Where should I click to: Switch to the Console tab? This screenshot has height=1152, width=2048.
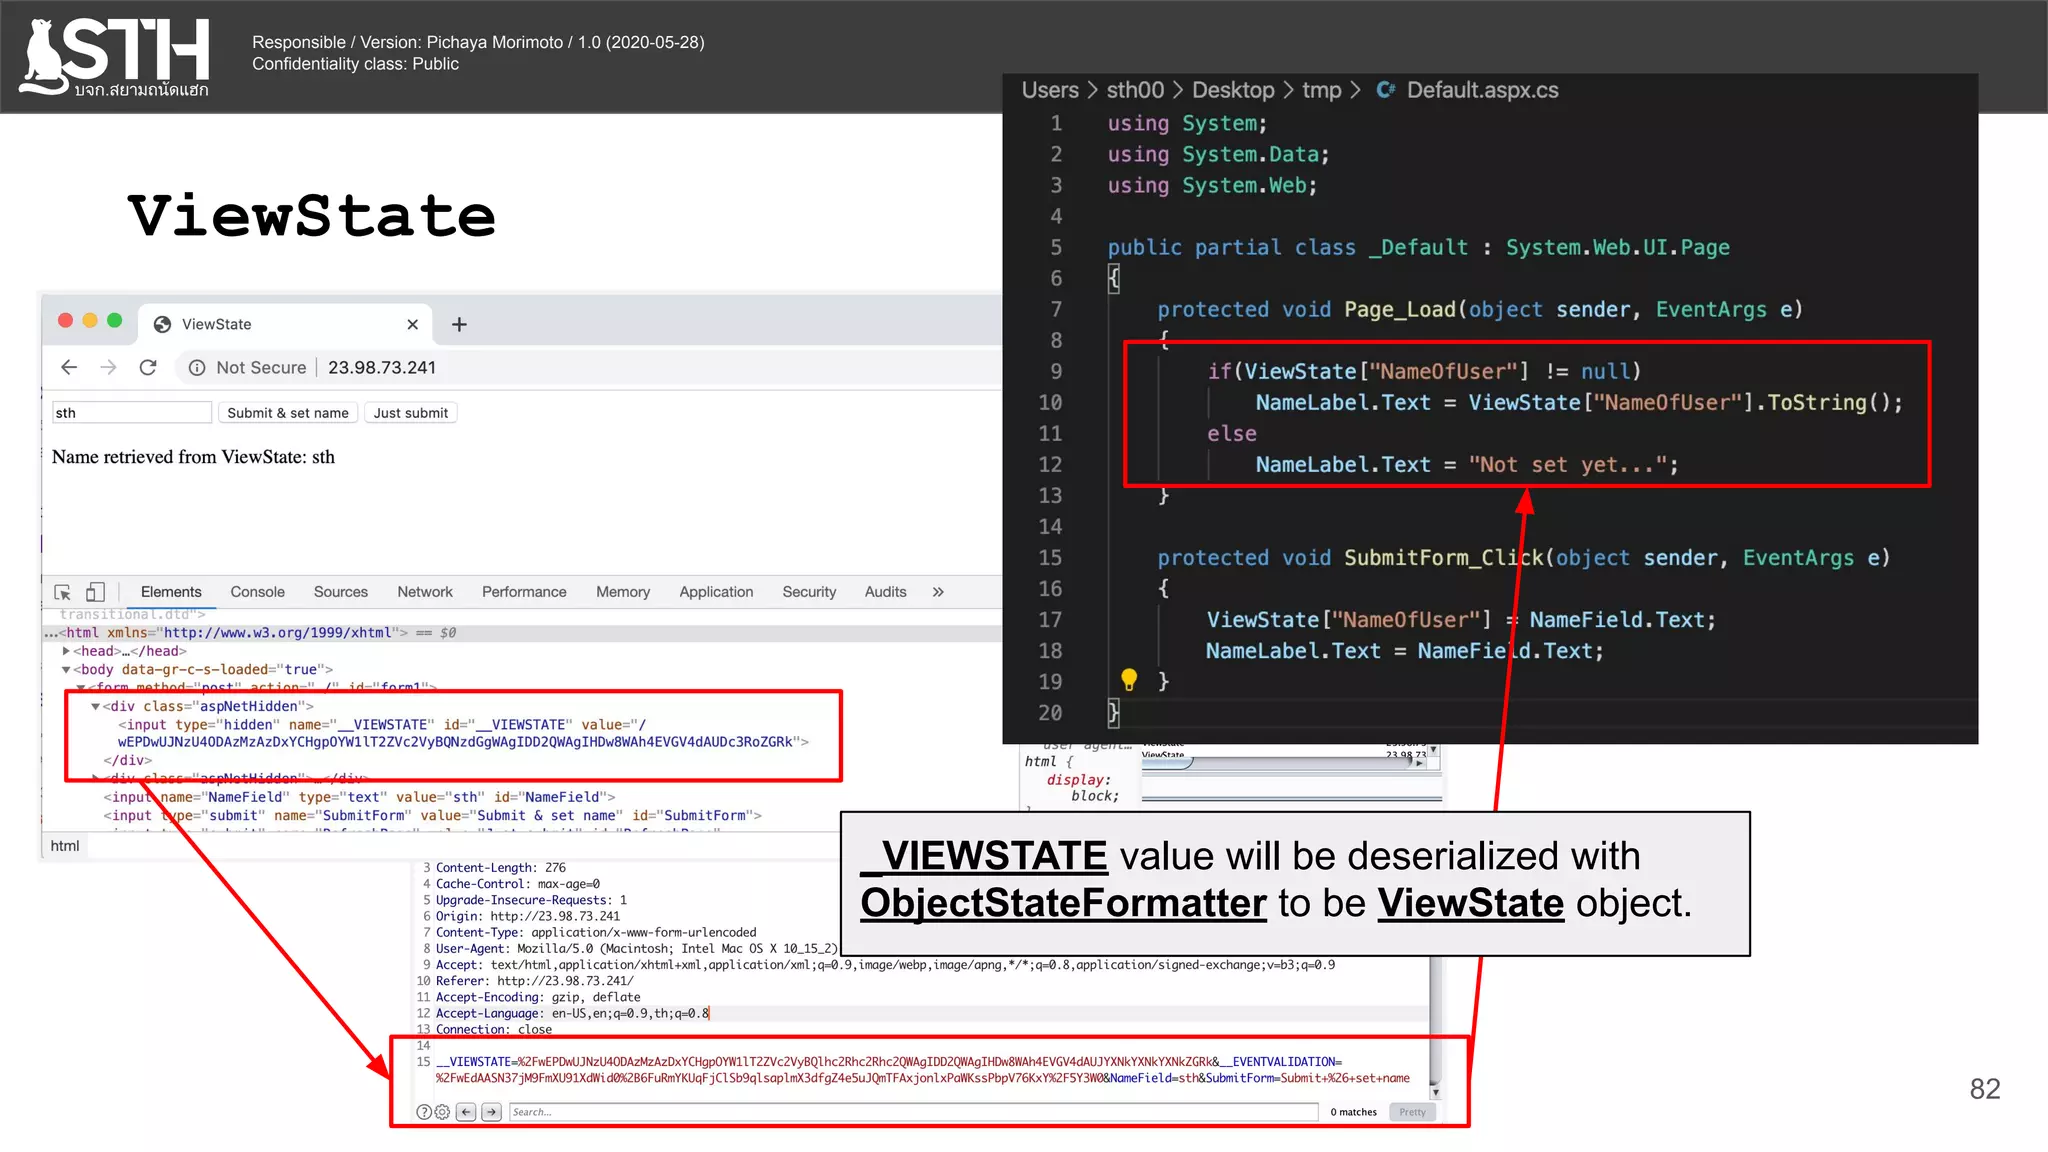pyautogui.click(x=257, y=592)
